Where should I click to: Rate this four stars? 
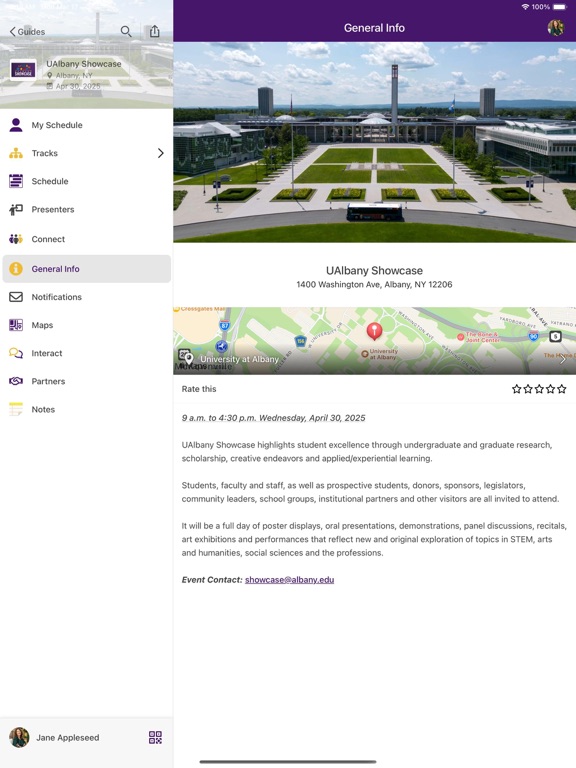click(551, 389)
